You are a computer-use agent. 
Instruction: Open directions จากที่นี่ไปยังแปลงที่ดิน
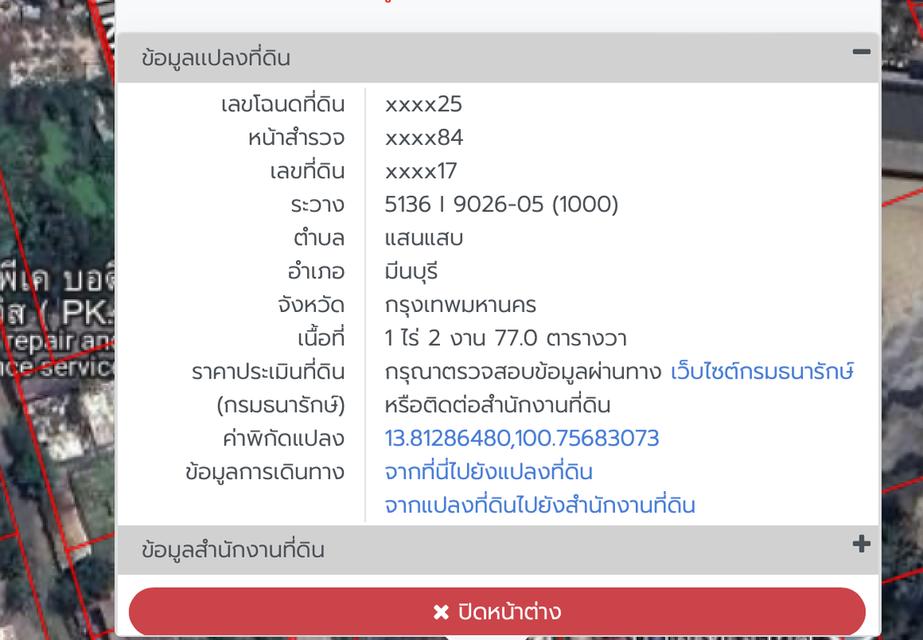coord(489,471)
